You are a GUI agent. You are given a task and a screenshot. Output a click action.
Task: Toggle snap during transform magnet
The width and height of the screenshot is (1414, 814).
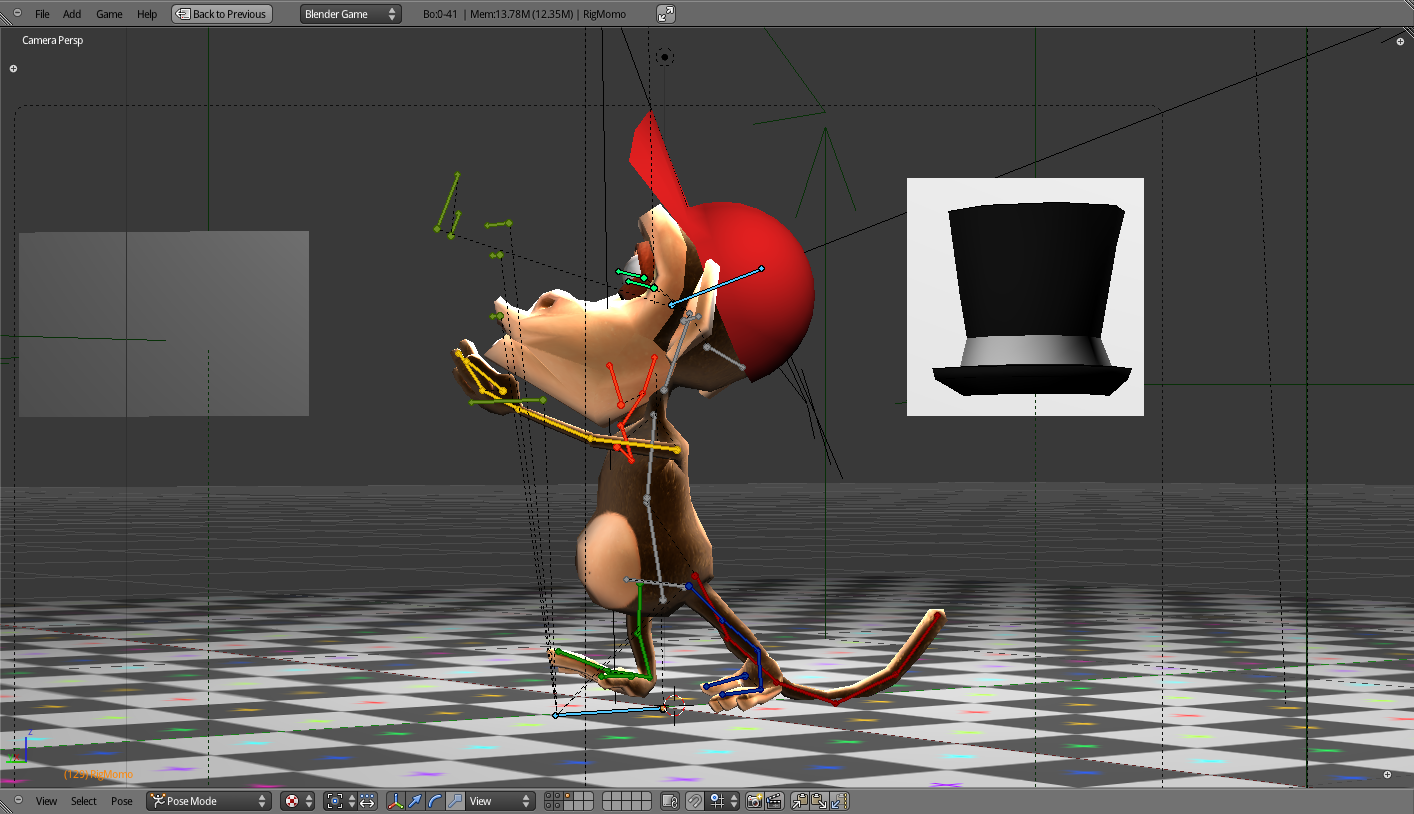coord(694,801)
